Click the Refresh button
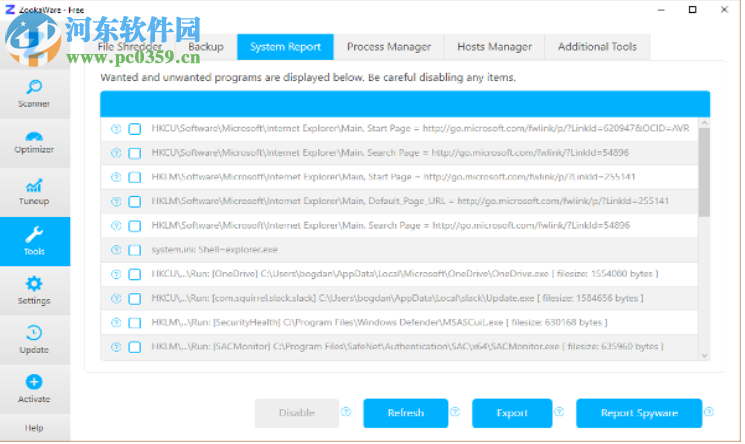This screenshot has width=745, height=444. (x=406, y=413)
